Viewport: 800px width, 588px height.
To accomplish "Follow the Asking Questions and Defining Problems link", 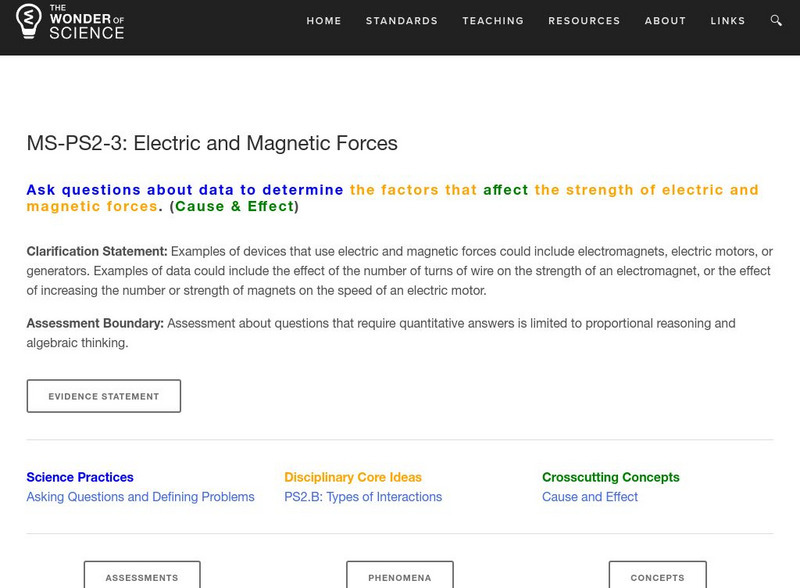I will pyautogui.click(x=140, y=497).
